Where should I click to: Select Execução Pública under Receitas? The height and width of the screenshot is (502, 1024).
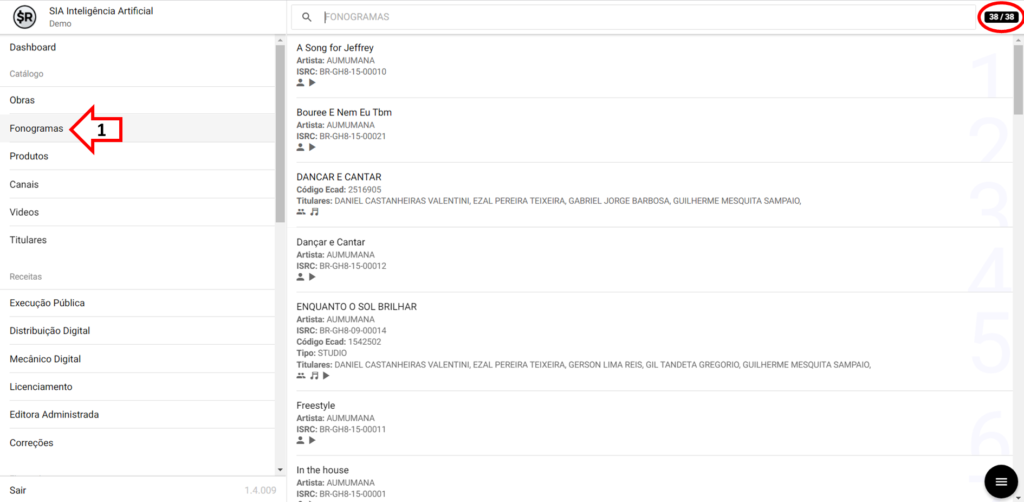click(47, 303)
